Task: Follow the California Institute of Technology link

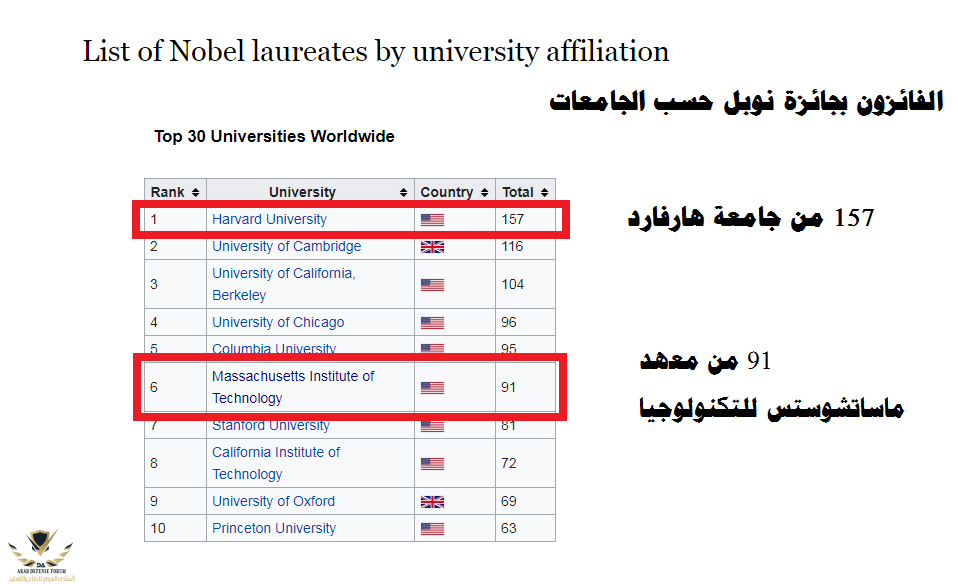Action: (x=276, y=463)
